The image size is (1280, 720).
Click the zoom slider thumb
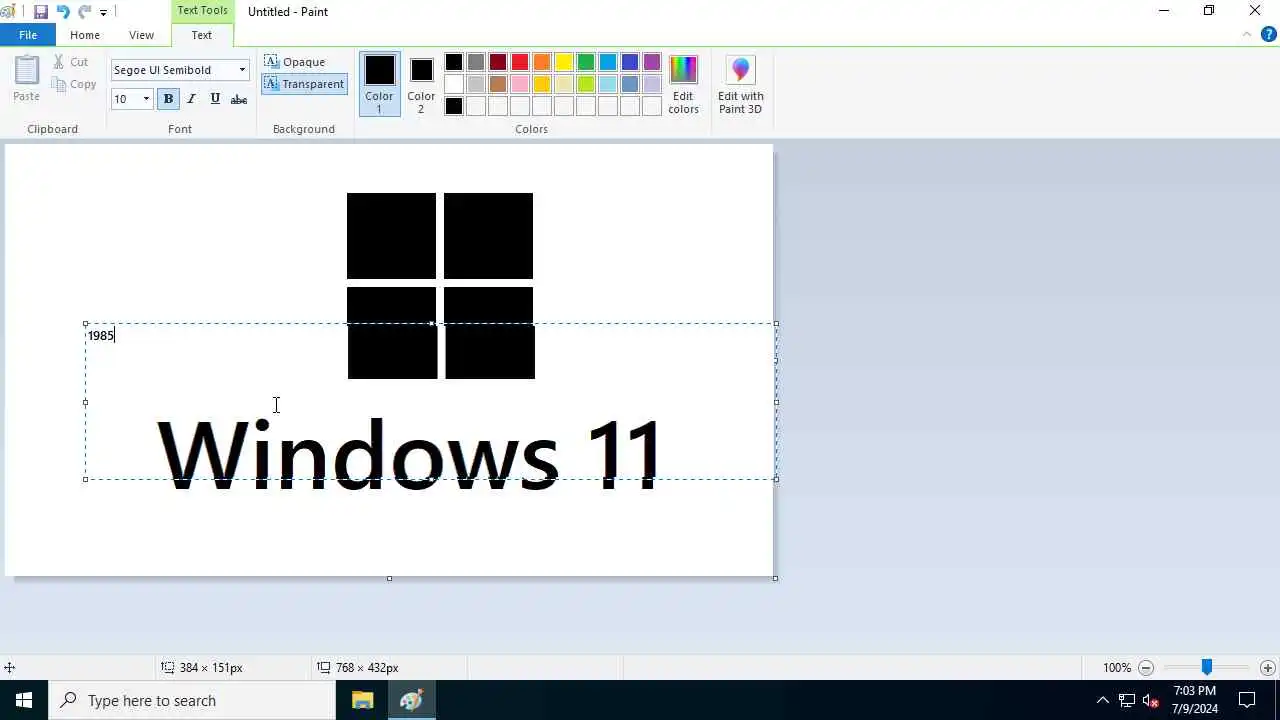[1207, 667]
